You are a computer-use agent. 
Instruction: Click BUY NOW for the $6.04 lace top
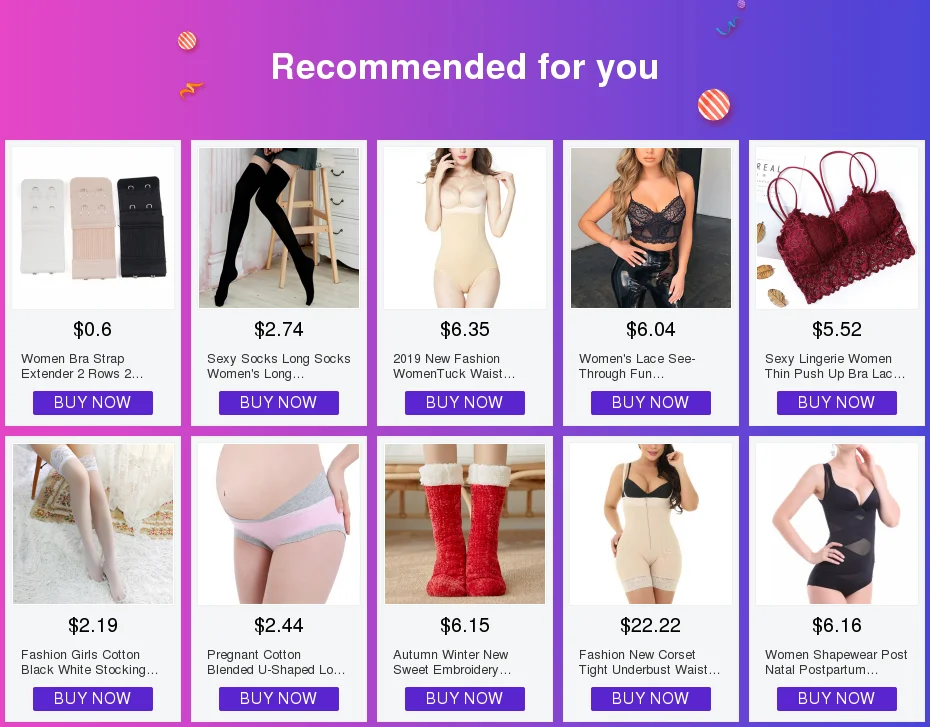coord(651,403)
